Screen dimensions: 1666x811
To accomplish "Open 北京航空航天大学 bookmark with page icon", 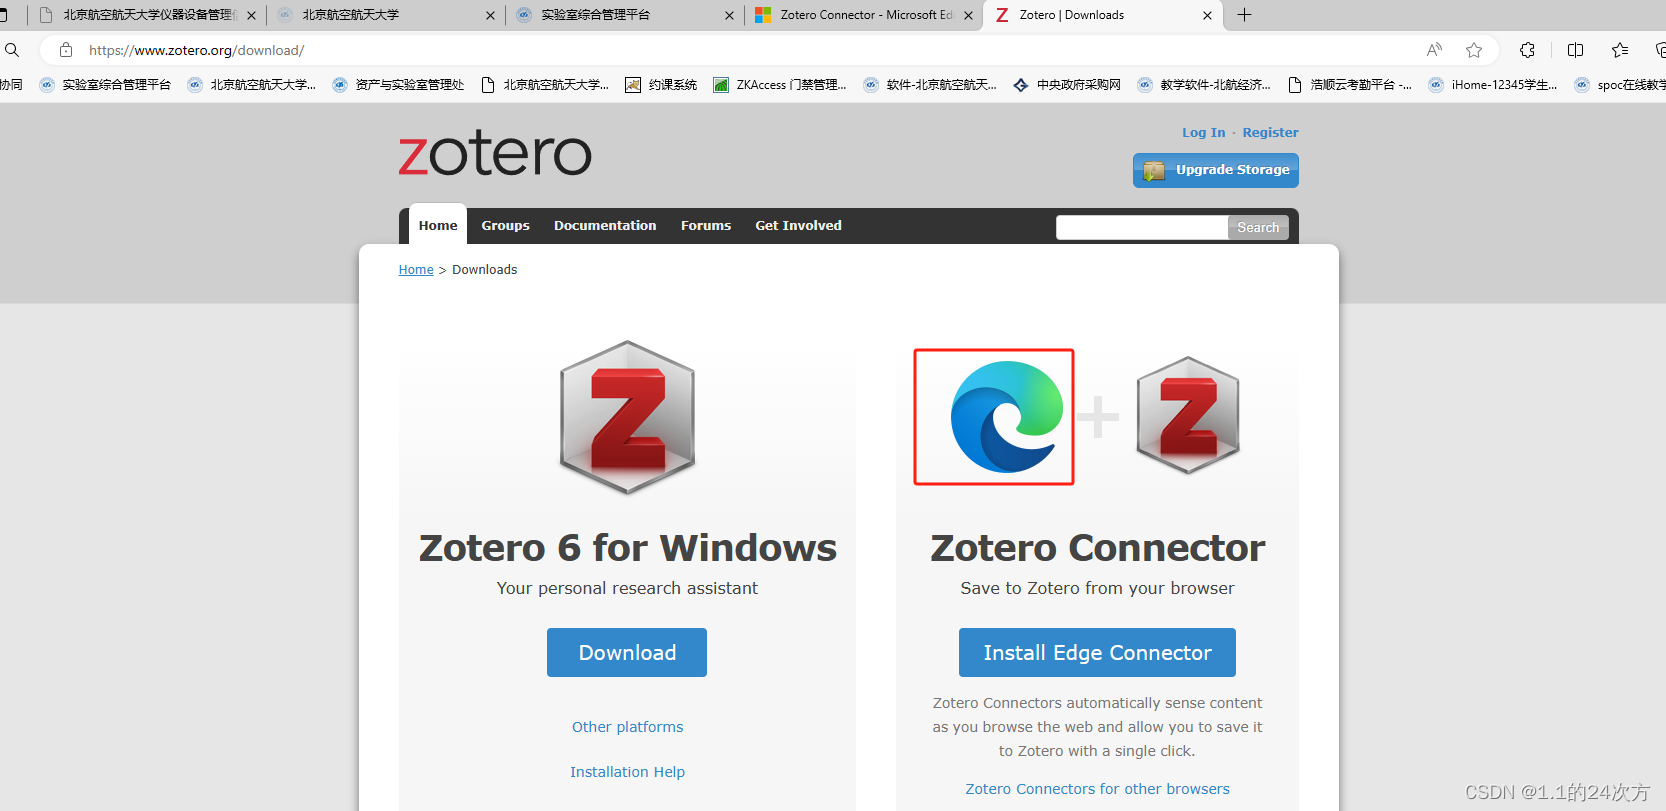I will coord(545,85).
